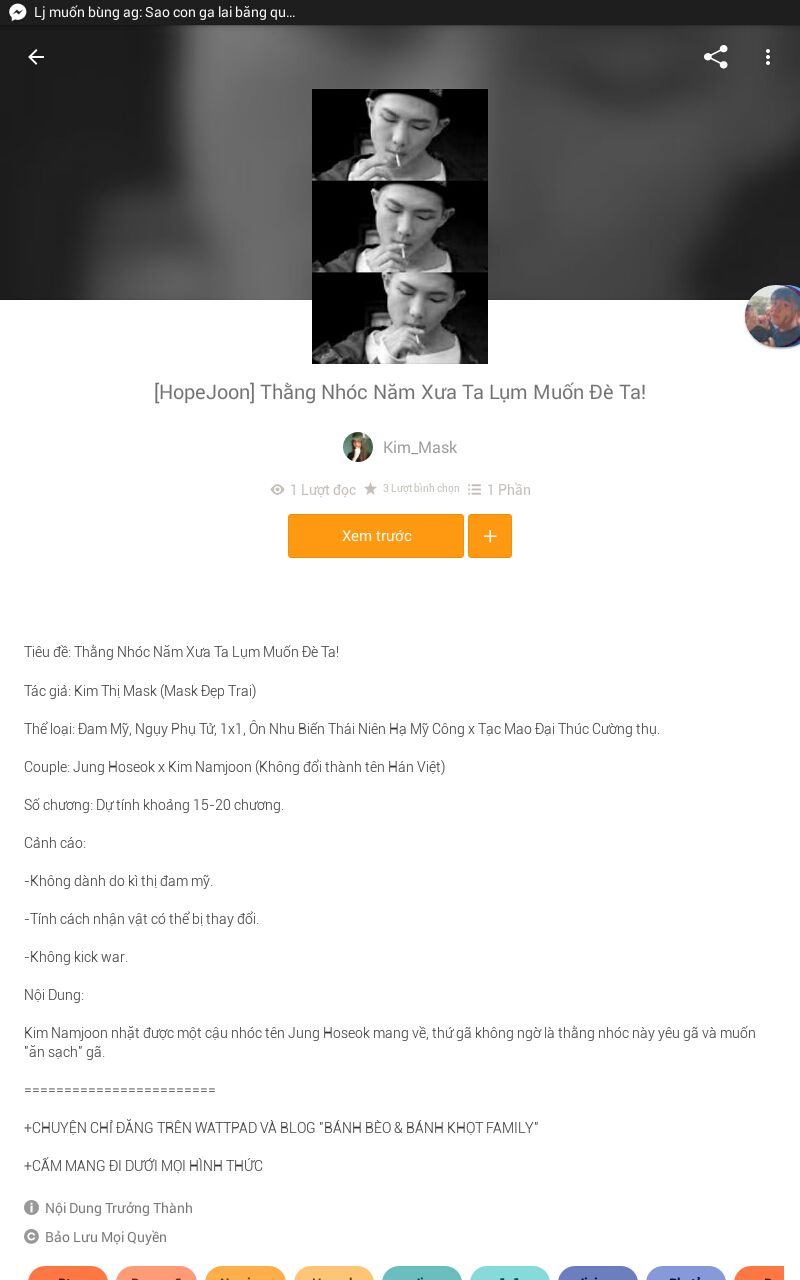Select the story title text HopeJoon
This screenshot has width=800, height=1280.
[x=204, y=392]
